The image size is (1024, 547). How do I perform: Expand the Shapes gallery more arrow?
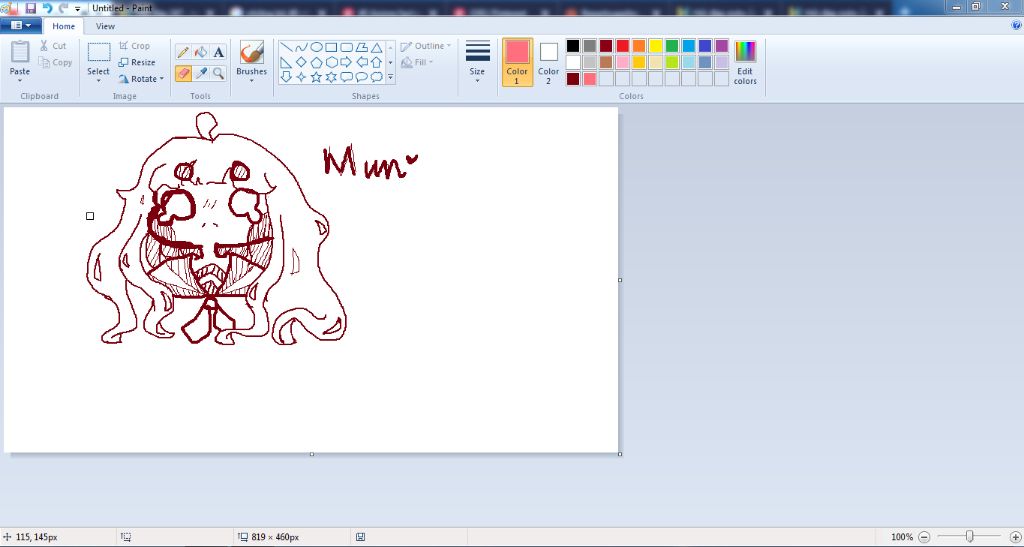tap(391, 77)
